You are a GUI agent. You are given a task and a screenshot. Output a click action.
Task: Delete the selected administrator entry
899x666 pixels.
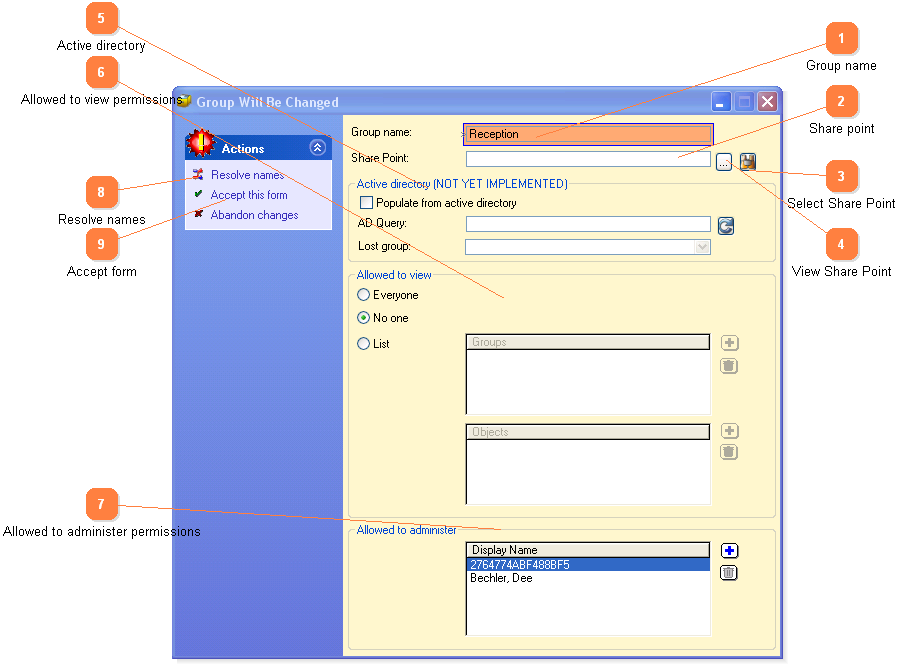(x=729, y=573)
